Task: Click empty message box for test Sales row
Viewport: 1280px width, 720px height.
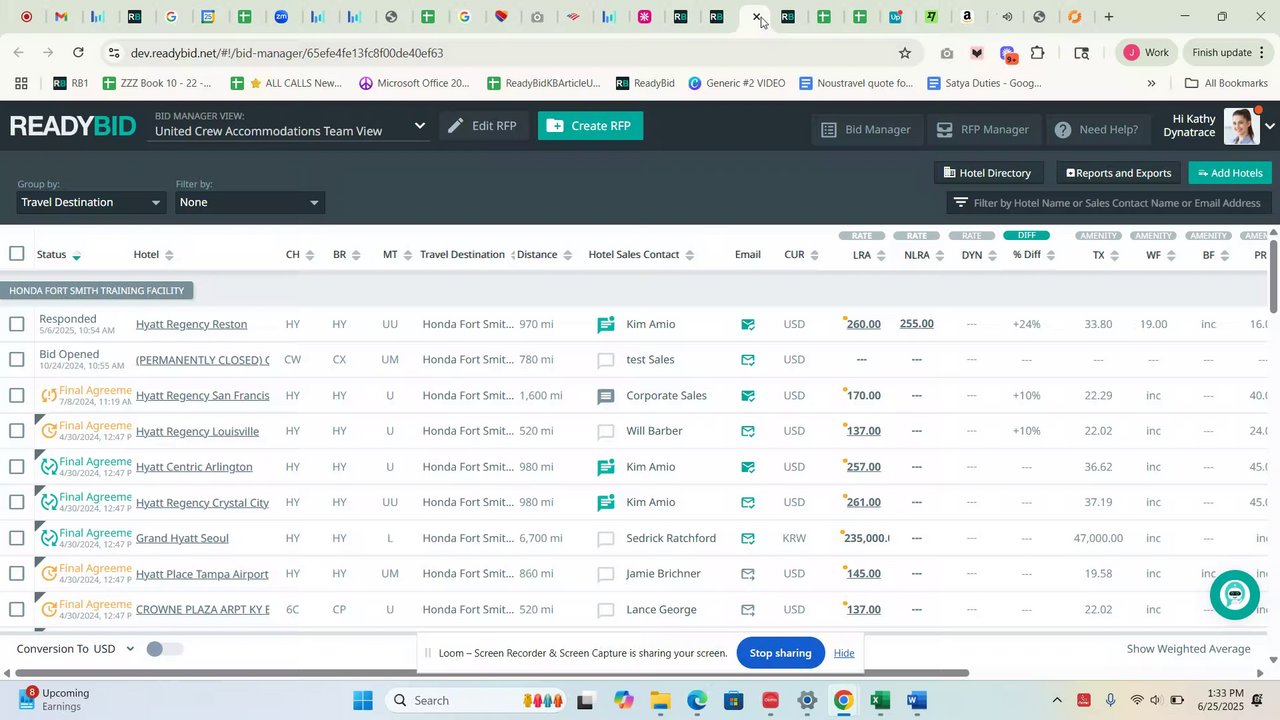Action: (606, 360)
